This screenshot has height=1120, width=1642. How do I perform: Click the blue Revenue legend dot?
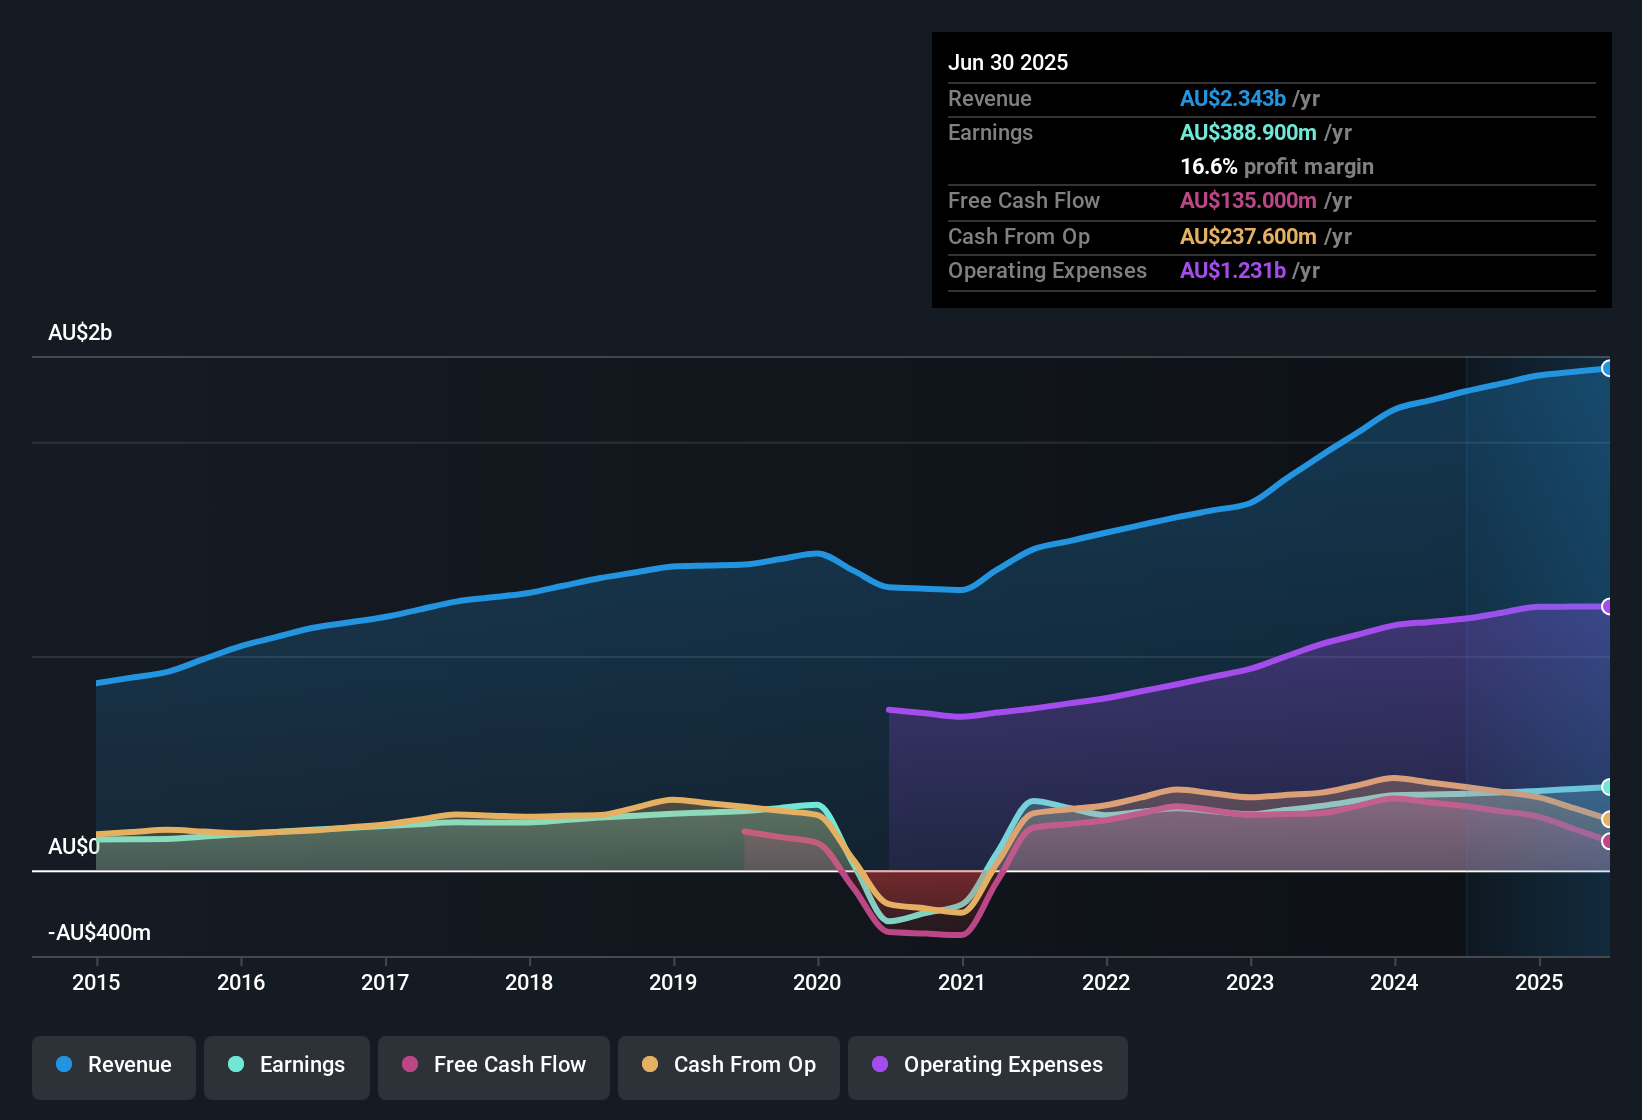63,1065
